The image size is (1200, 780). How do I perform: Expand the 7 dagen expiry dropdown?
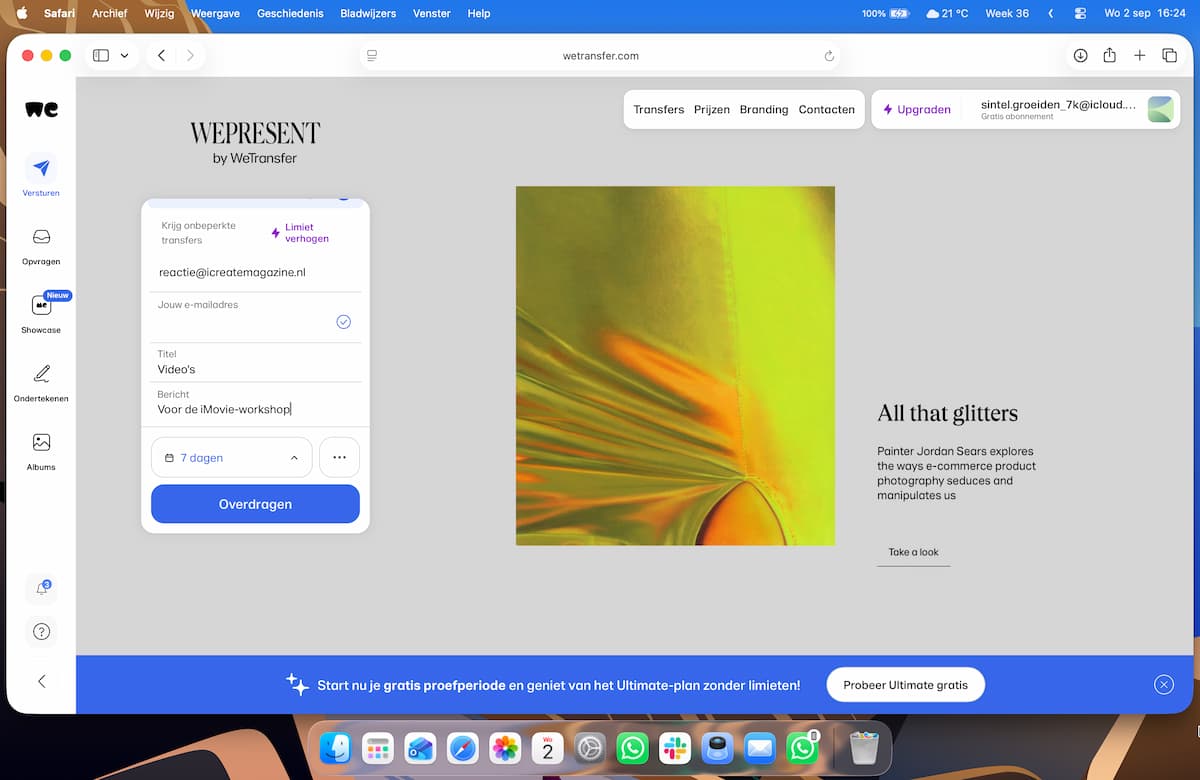232,457
